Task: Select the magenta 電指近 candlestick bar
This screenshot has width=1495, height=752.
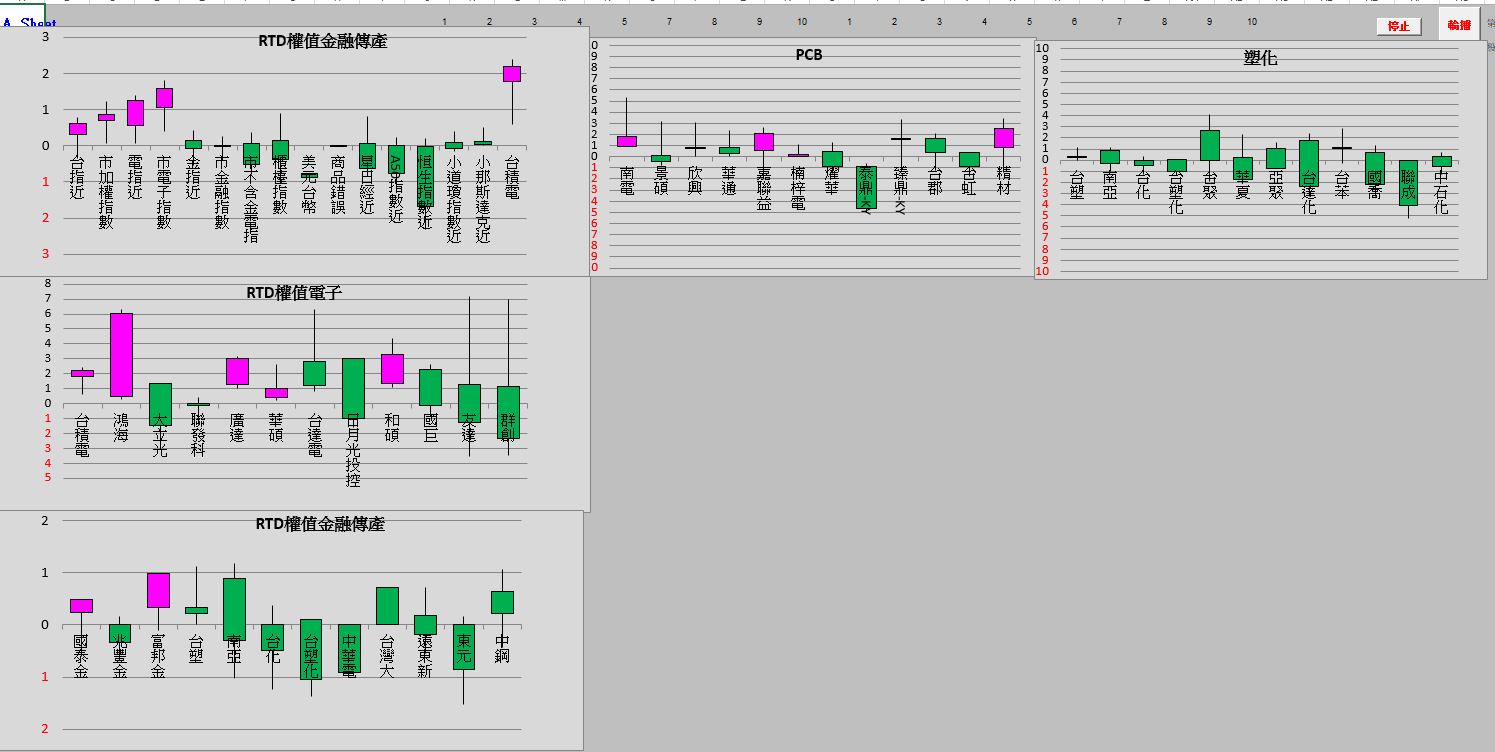Action: click(x=135, y=113)
